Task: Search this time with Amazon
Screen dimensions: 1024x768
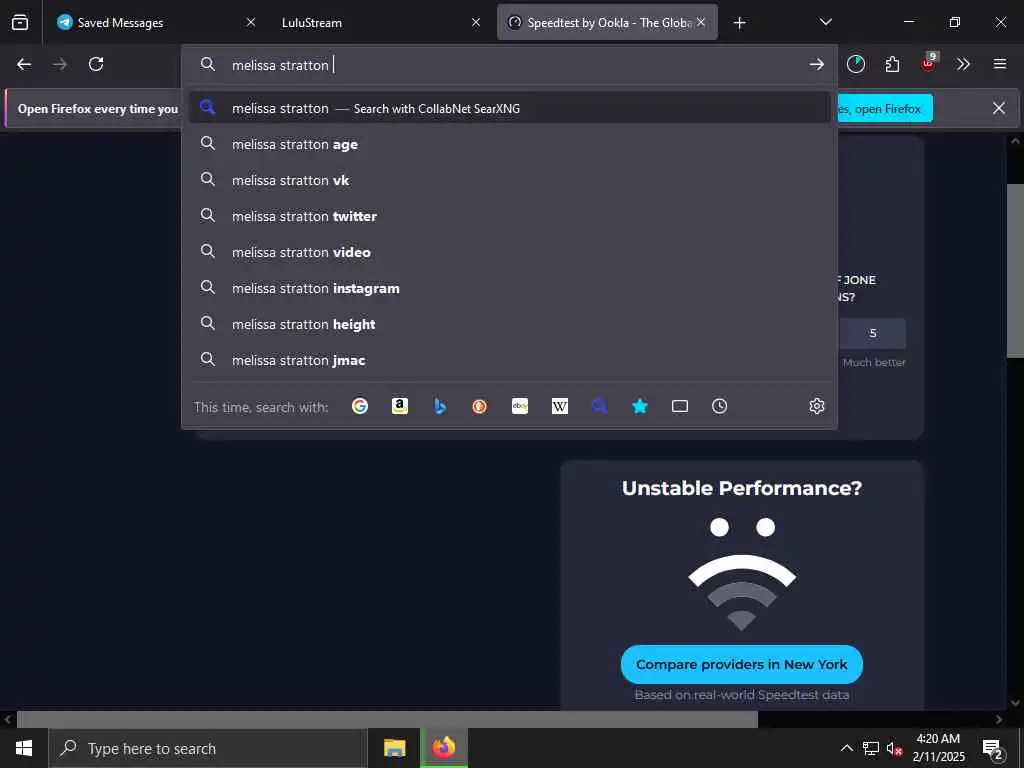Action: (x=400, y=406)
